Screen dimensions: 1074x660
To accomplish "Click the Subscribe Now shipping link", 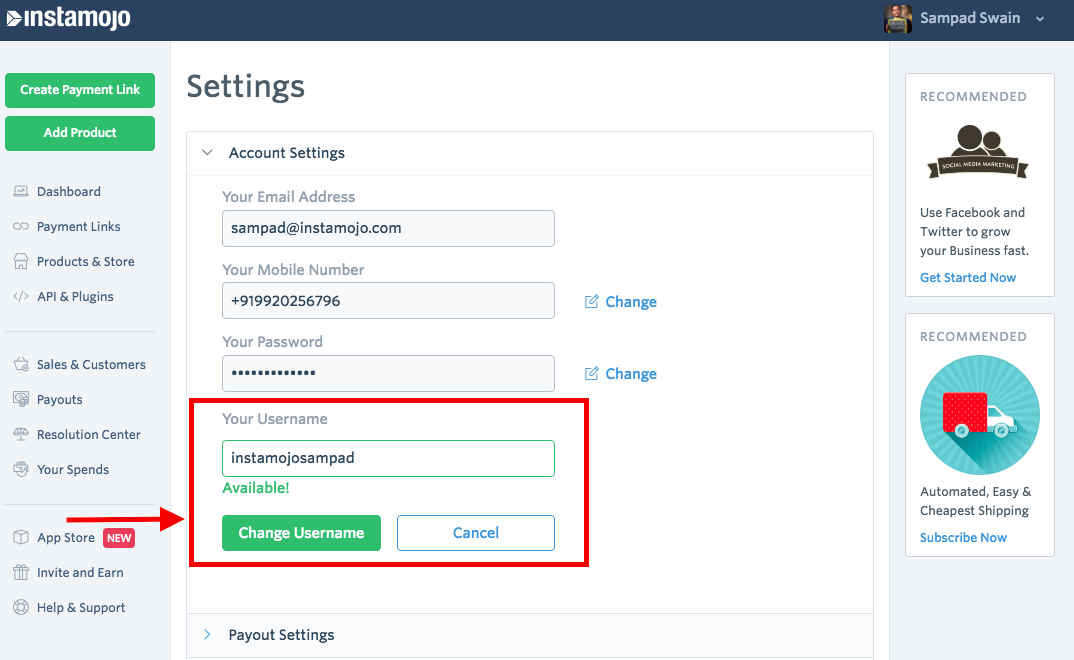I will pyautogui.click(x=963, y=538).
